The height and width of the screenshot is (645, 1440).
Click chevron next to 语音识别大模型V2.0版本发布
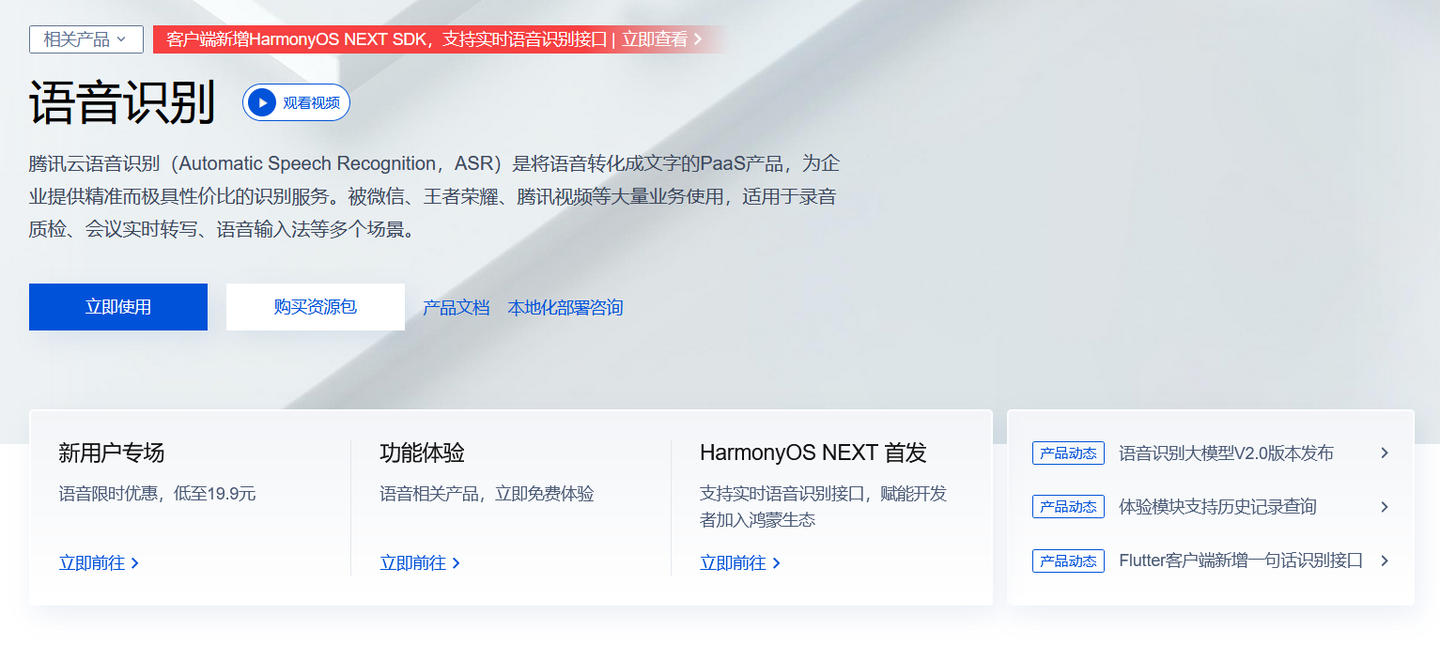1385,453
